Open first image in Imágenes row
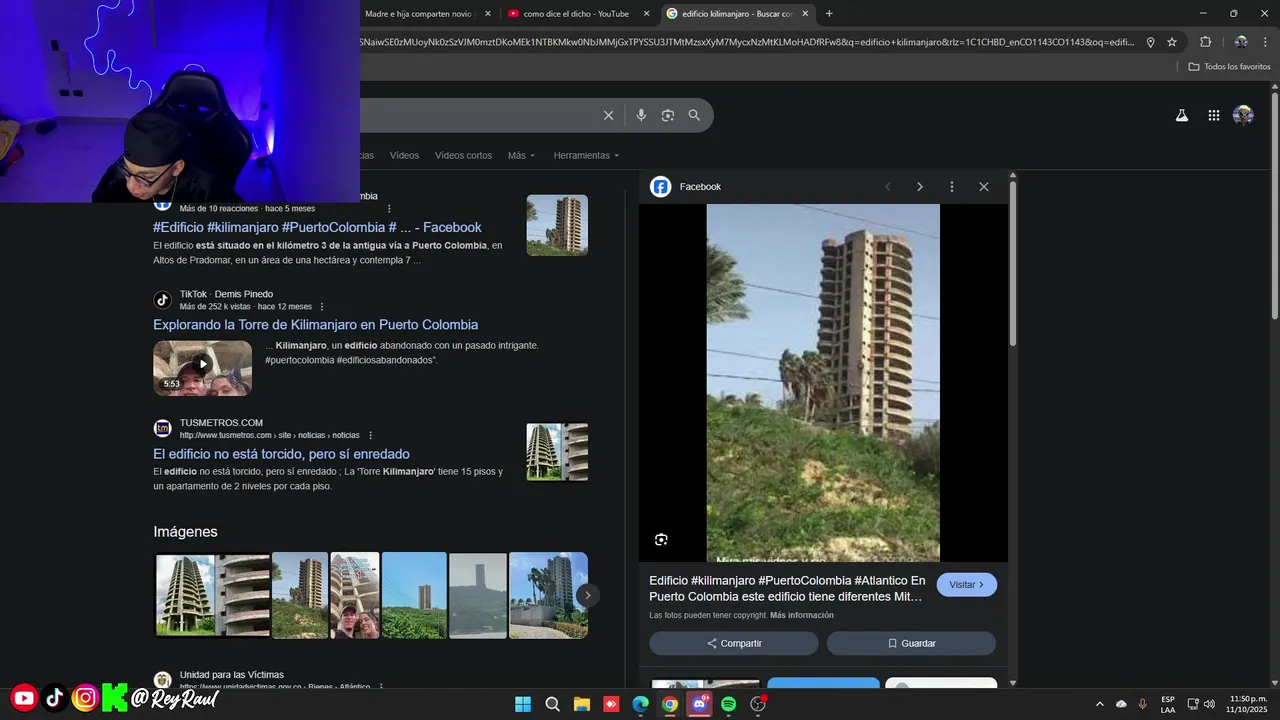 pyautogui.click(x=212, y=595)
